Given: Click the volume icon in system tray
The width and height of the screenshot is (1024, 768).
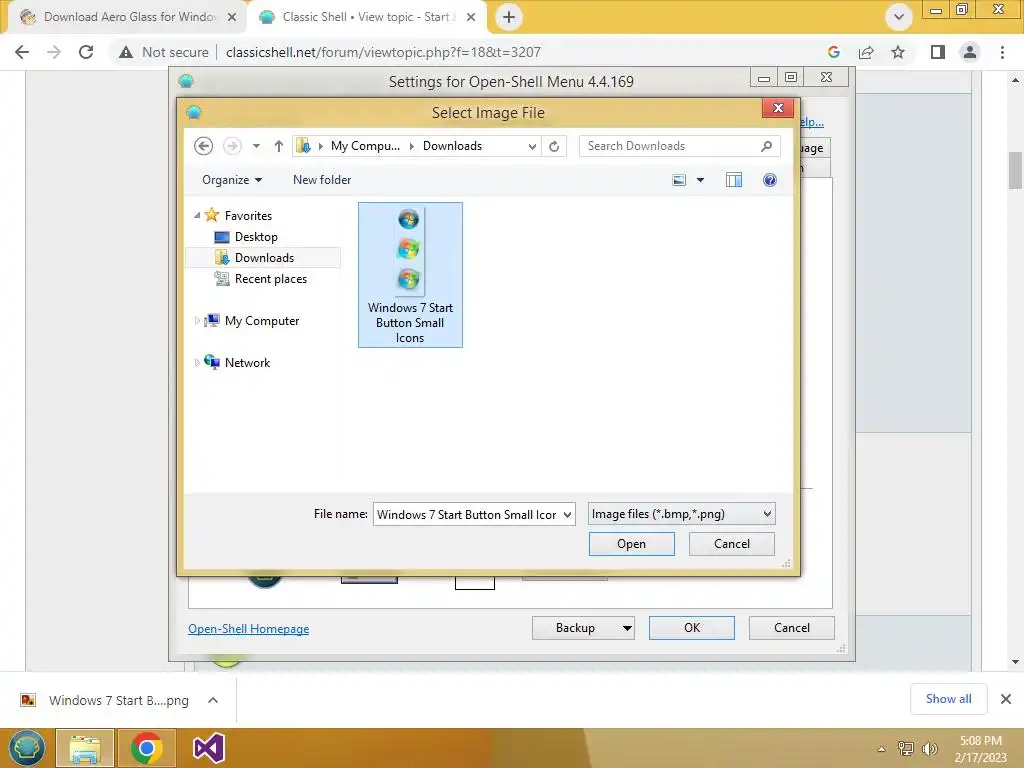Looking at the screenshot, I should pos(929,749).
